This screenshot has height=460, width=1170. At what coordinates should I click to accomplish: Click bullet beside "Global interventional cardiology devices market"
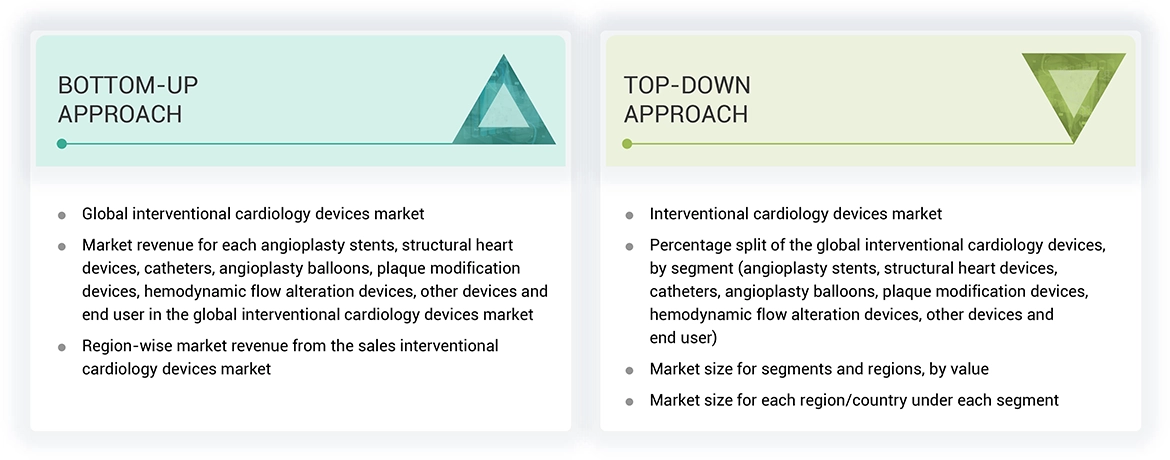pyautogui.click(x=62, y=215)
